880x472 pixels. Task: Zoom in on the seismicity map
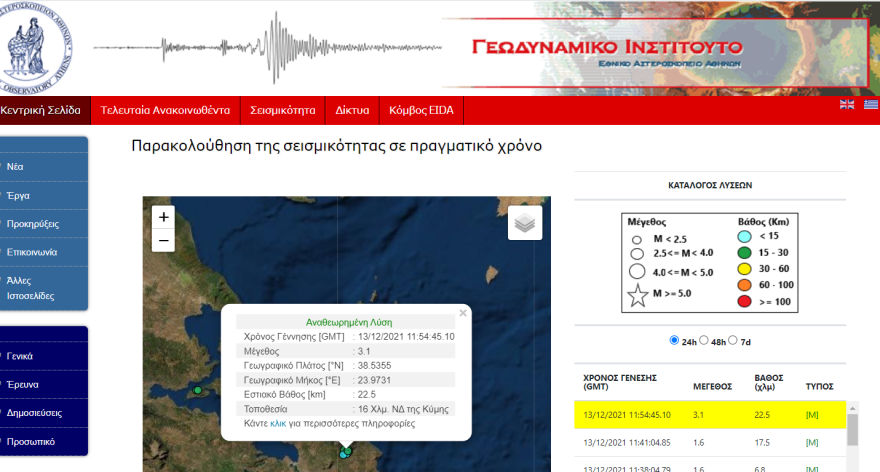(x=163, y=217)
